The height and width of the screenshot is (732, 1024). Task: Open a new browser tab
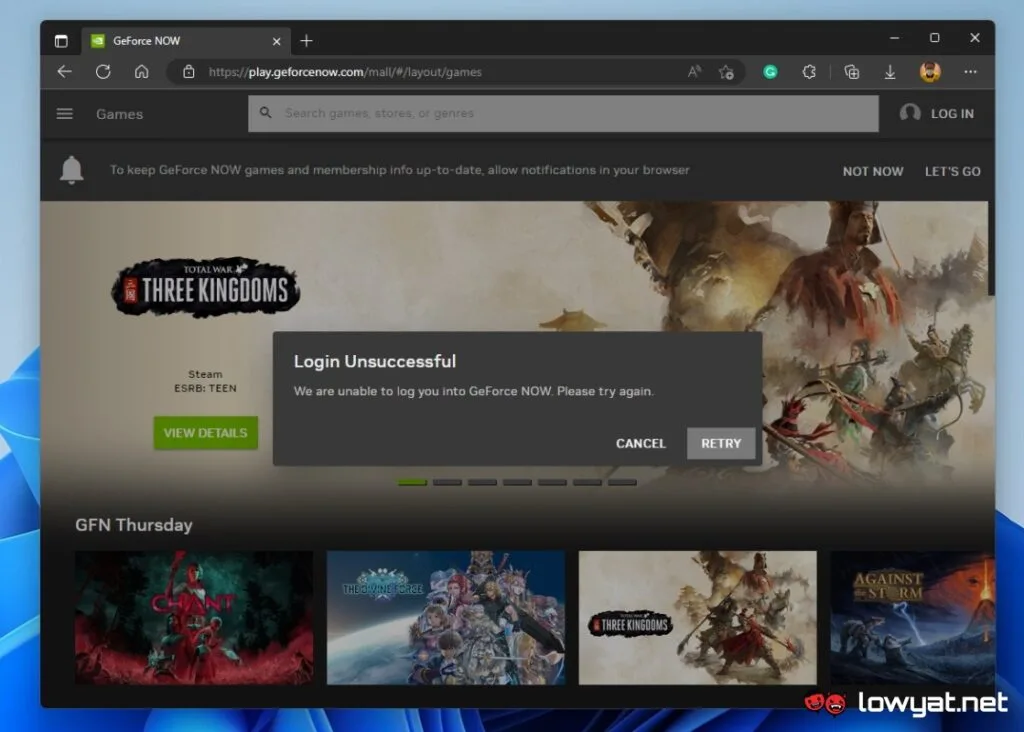306,41
